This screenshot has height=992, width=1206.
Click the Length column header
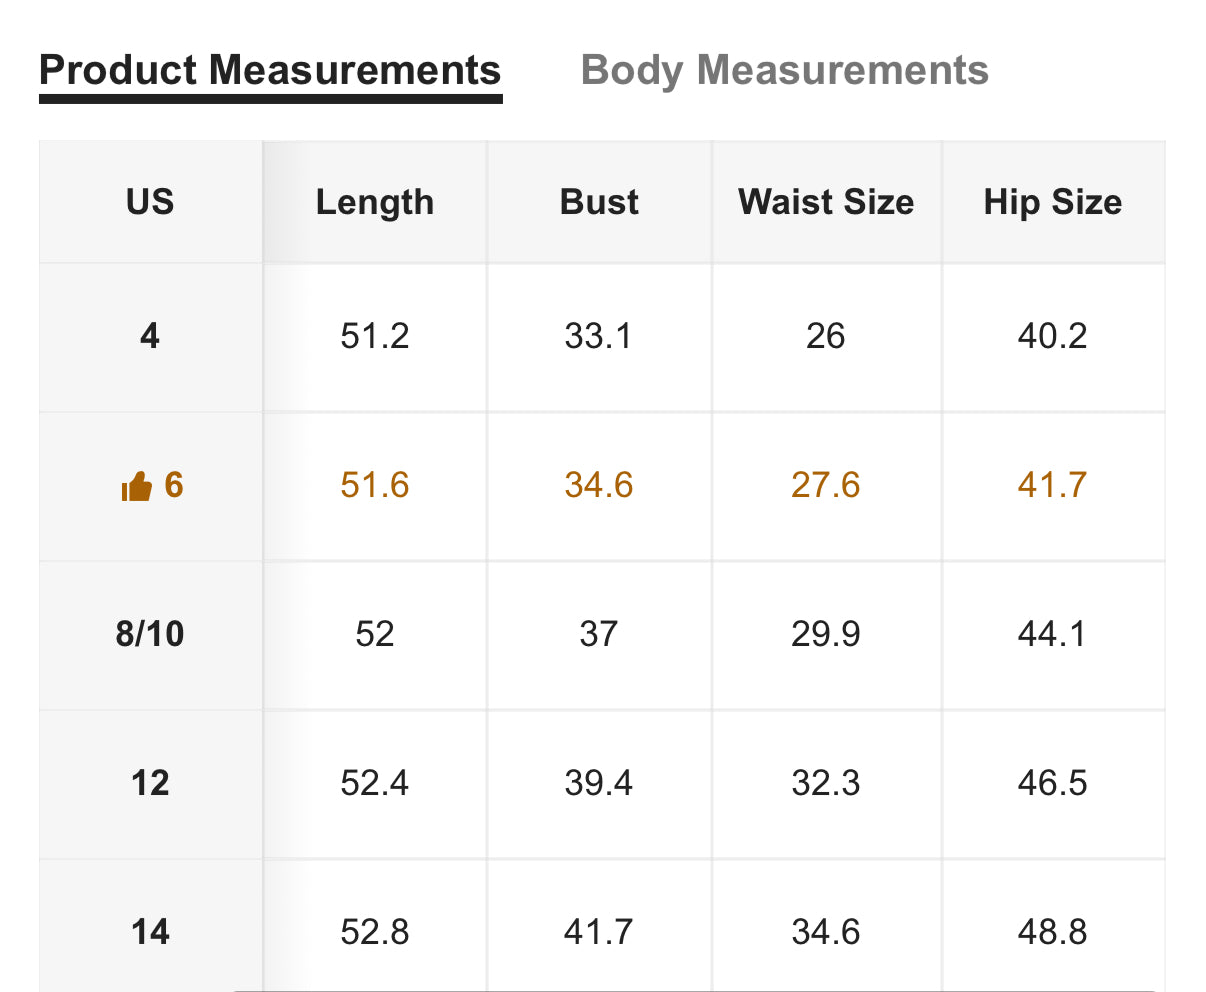[375, 202]
